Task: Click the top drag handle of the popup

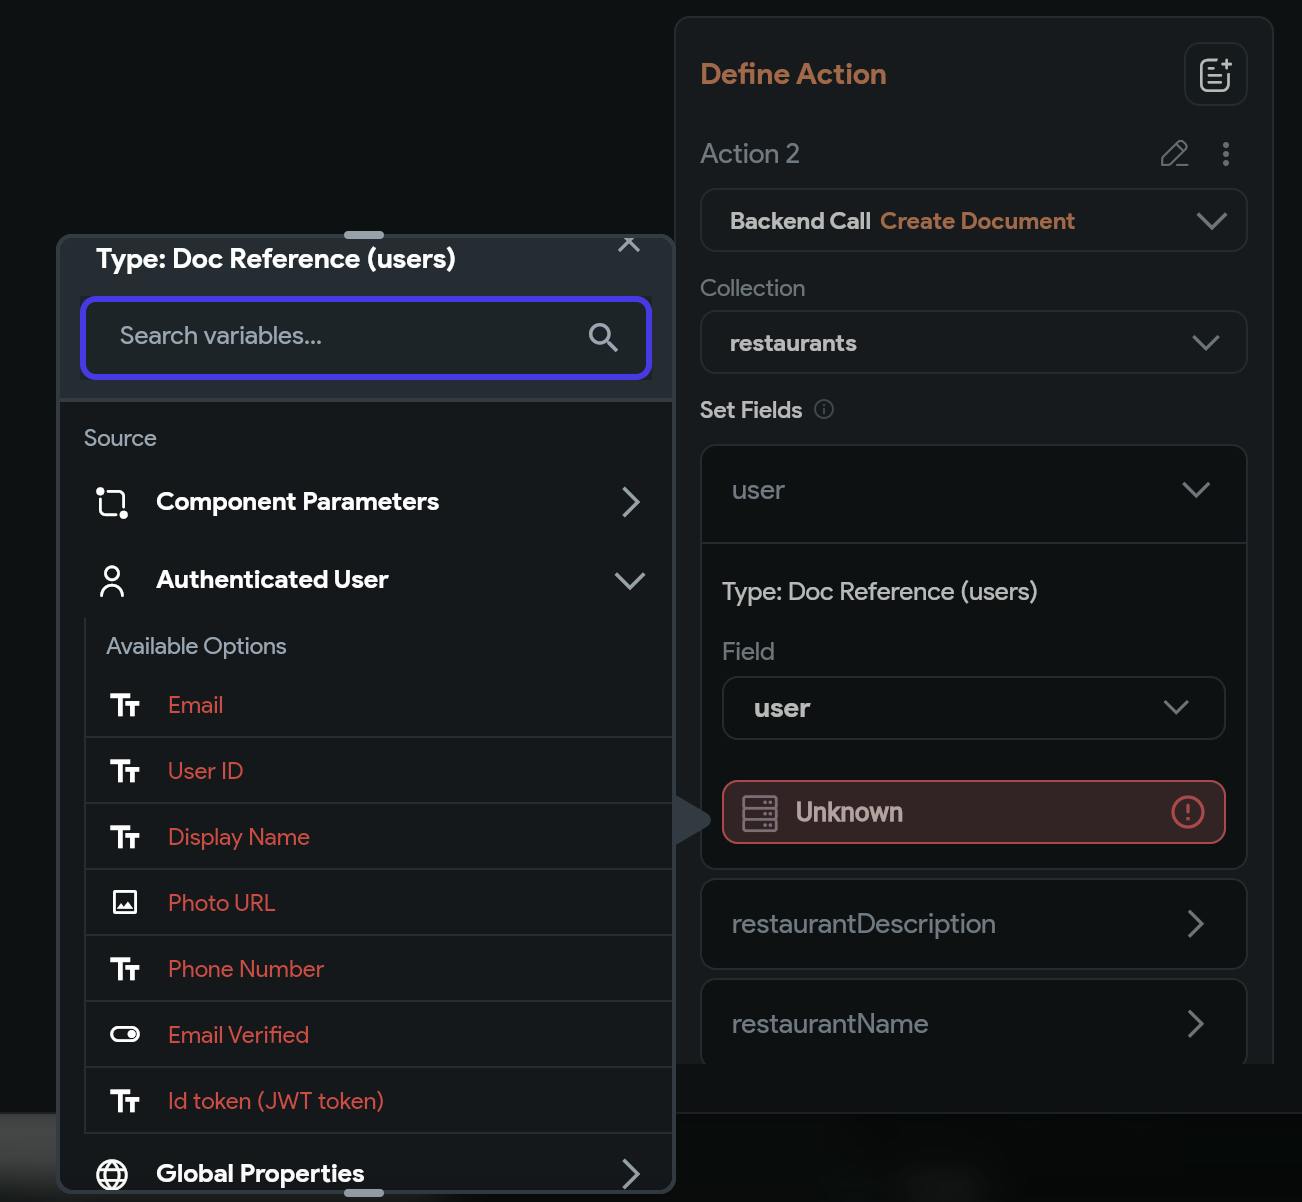Action: point(364,235)
